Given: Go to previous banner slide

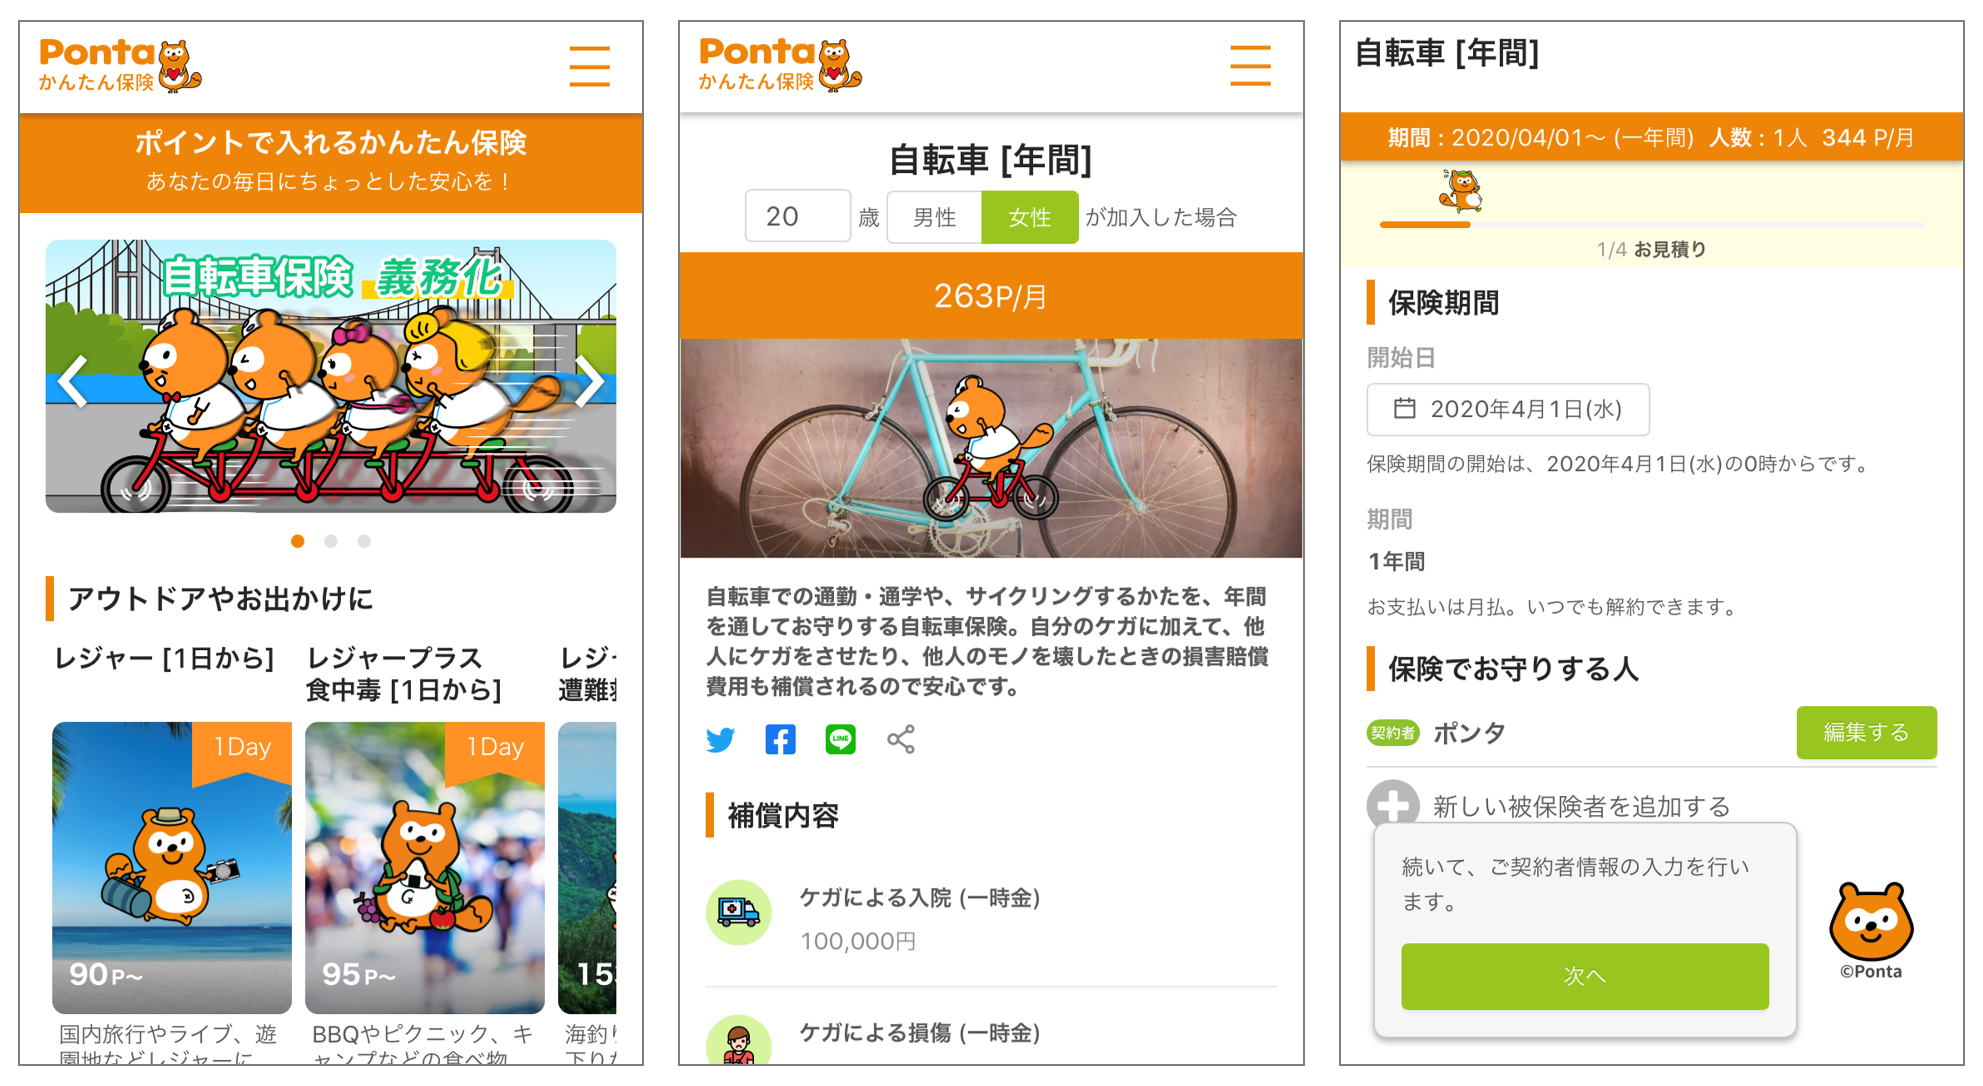Looking at the screenshot, I should pyautogui.click(x=73, y=381).
